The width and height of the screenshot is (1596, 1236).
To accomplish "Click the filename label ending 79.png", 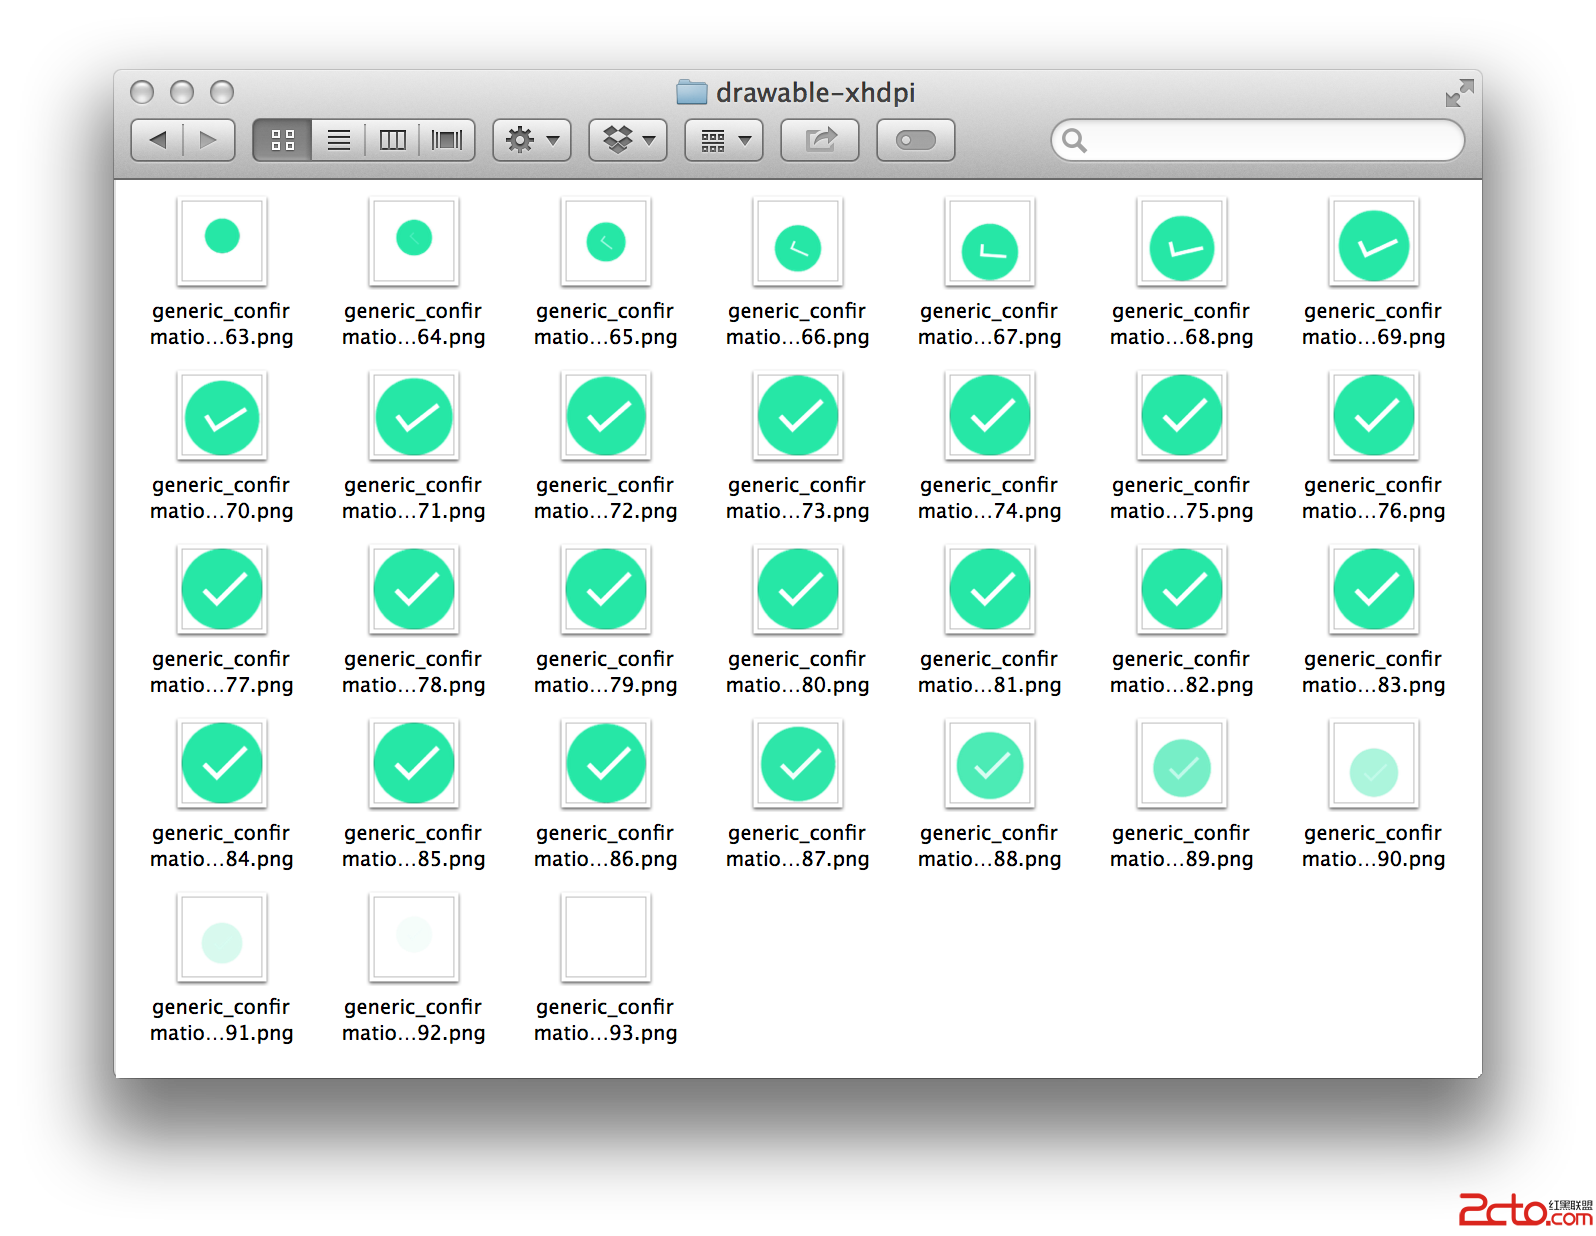I will point(606,672).
